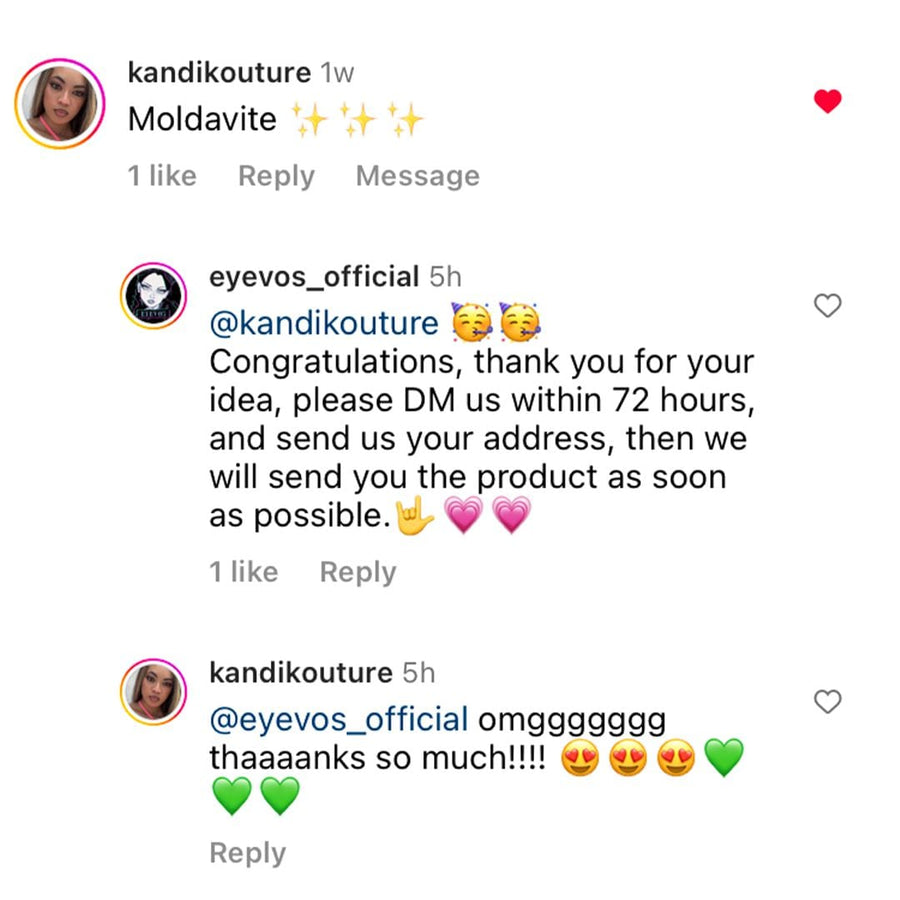
Task: Open kandikouture username above the thank-you reply
Action: coord(300,673)
